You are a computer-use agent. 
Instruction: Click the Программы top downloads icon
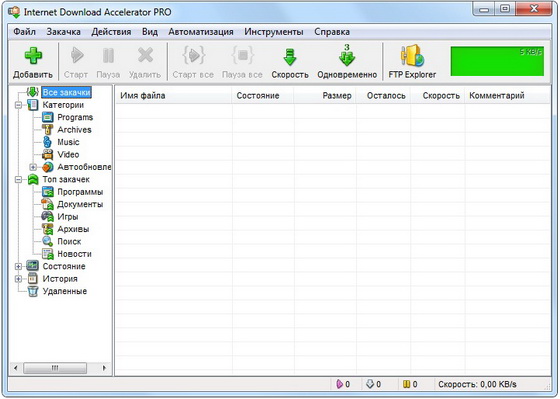tap(48, 192)
